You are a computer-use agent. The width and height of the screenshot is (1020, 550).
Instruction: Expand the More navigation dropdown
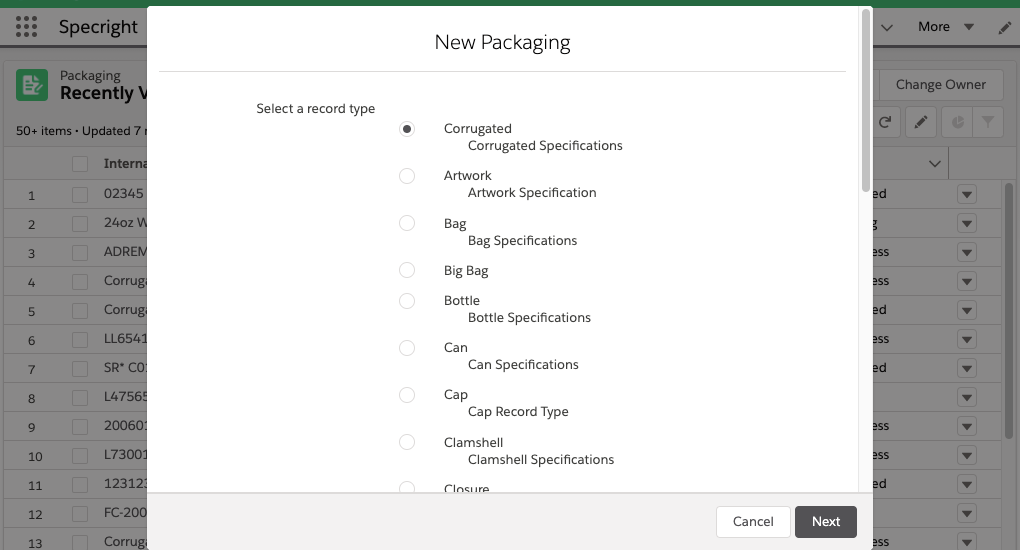(x=945, y=27)
